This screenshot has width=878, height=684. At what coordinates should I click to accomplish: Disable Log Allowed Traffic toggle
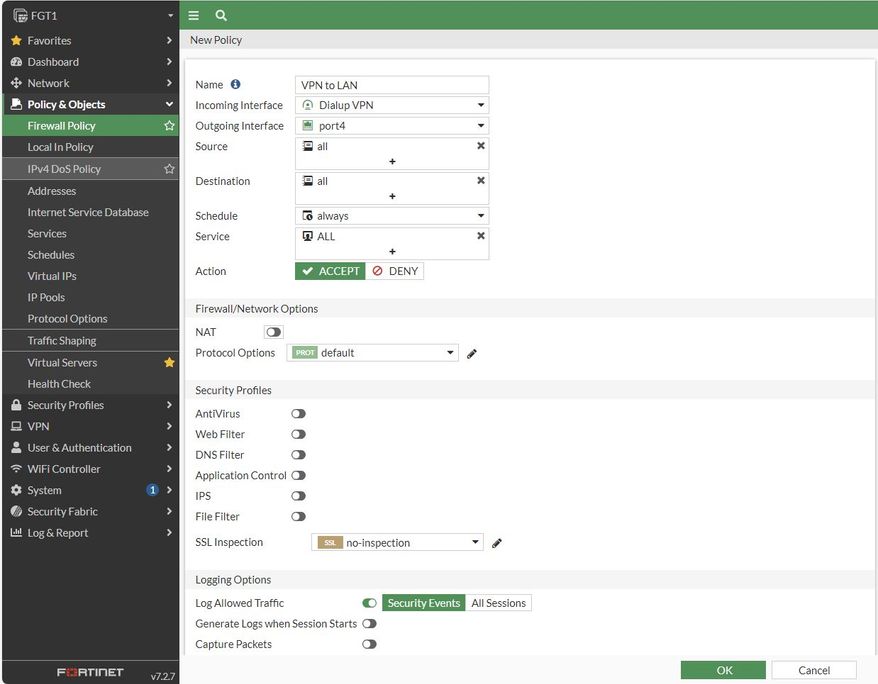click(x=369, y=603)
